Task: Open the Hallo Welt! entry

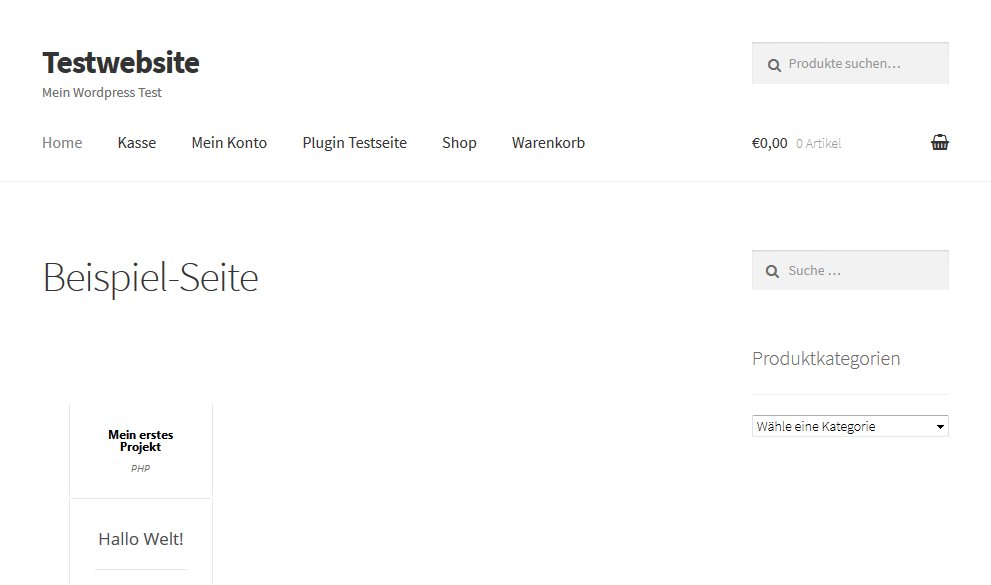Action: pos(140,539)
